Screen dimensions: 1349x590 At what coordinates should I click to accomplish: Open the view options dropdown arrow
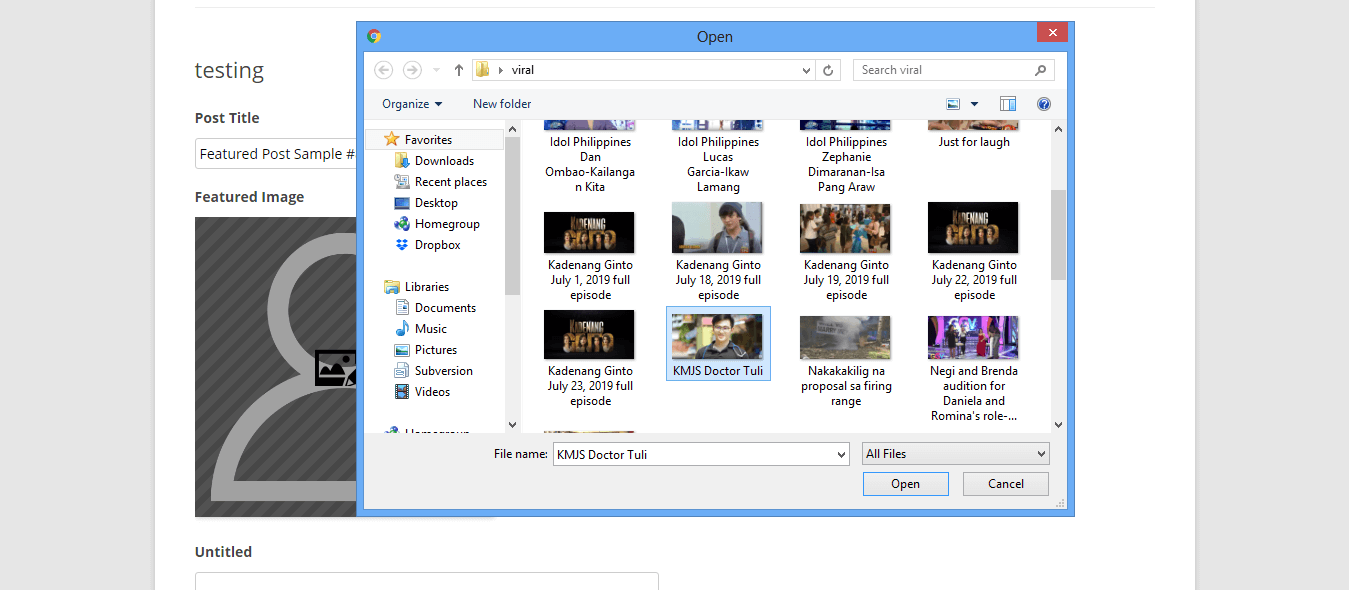tap(974, 104)
